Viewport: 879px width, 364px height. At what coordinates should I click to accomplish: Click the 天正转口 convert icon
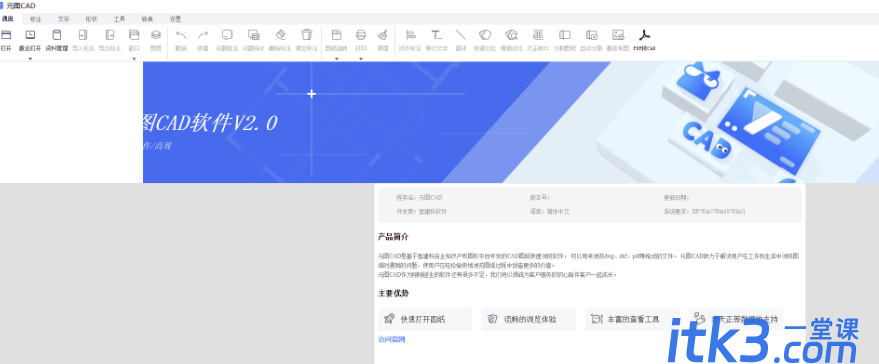538,35
